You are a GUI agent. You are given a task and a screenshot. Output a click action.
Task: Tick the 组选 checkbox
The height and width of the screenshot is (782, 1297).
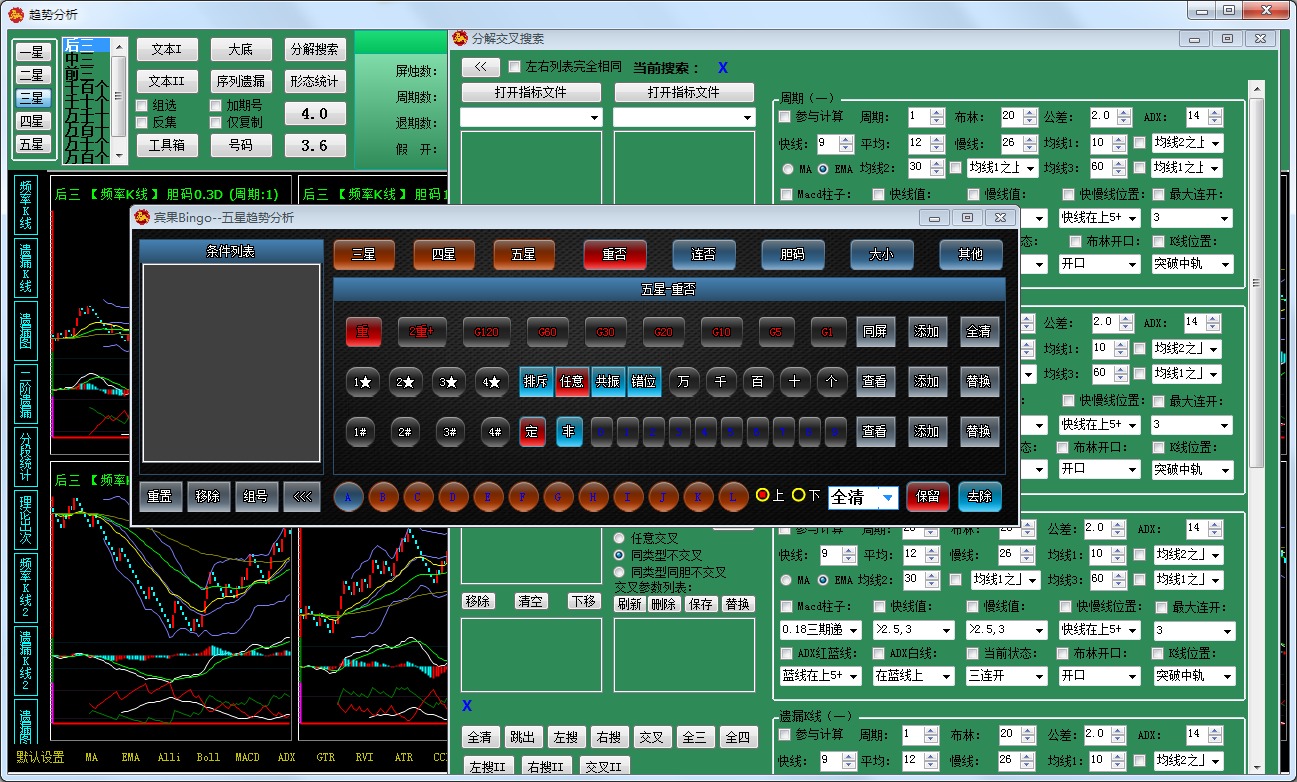click(x=142, y=105)
